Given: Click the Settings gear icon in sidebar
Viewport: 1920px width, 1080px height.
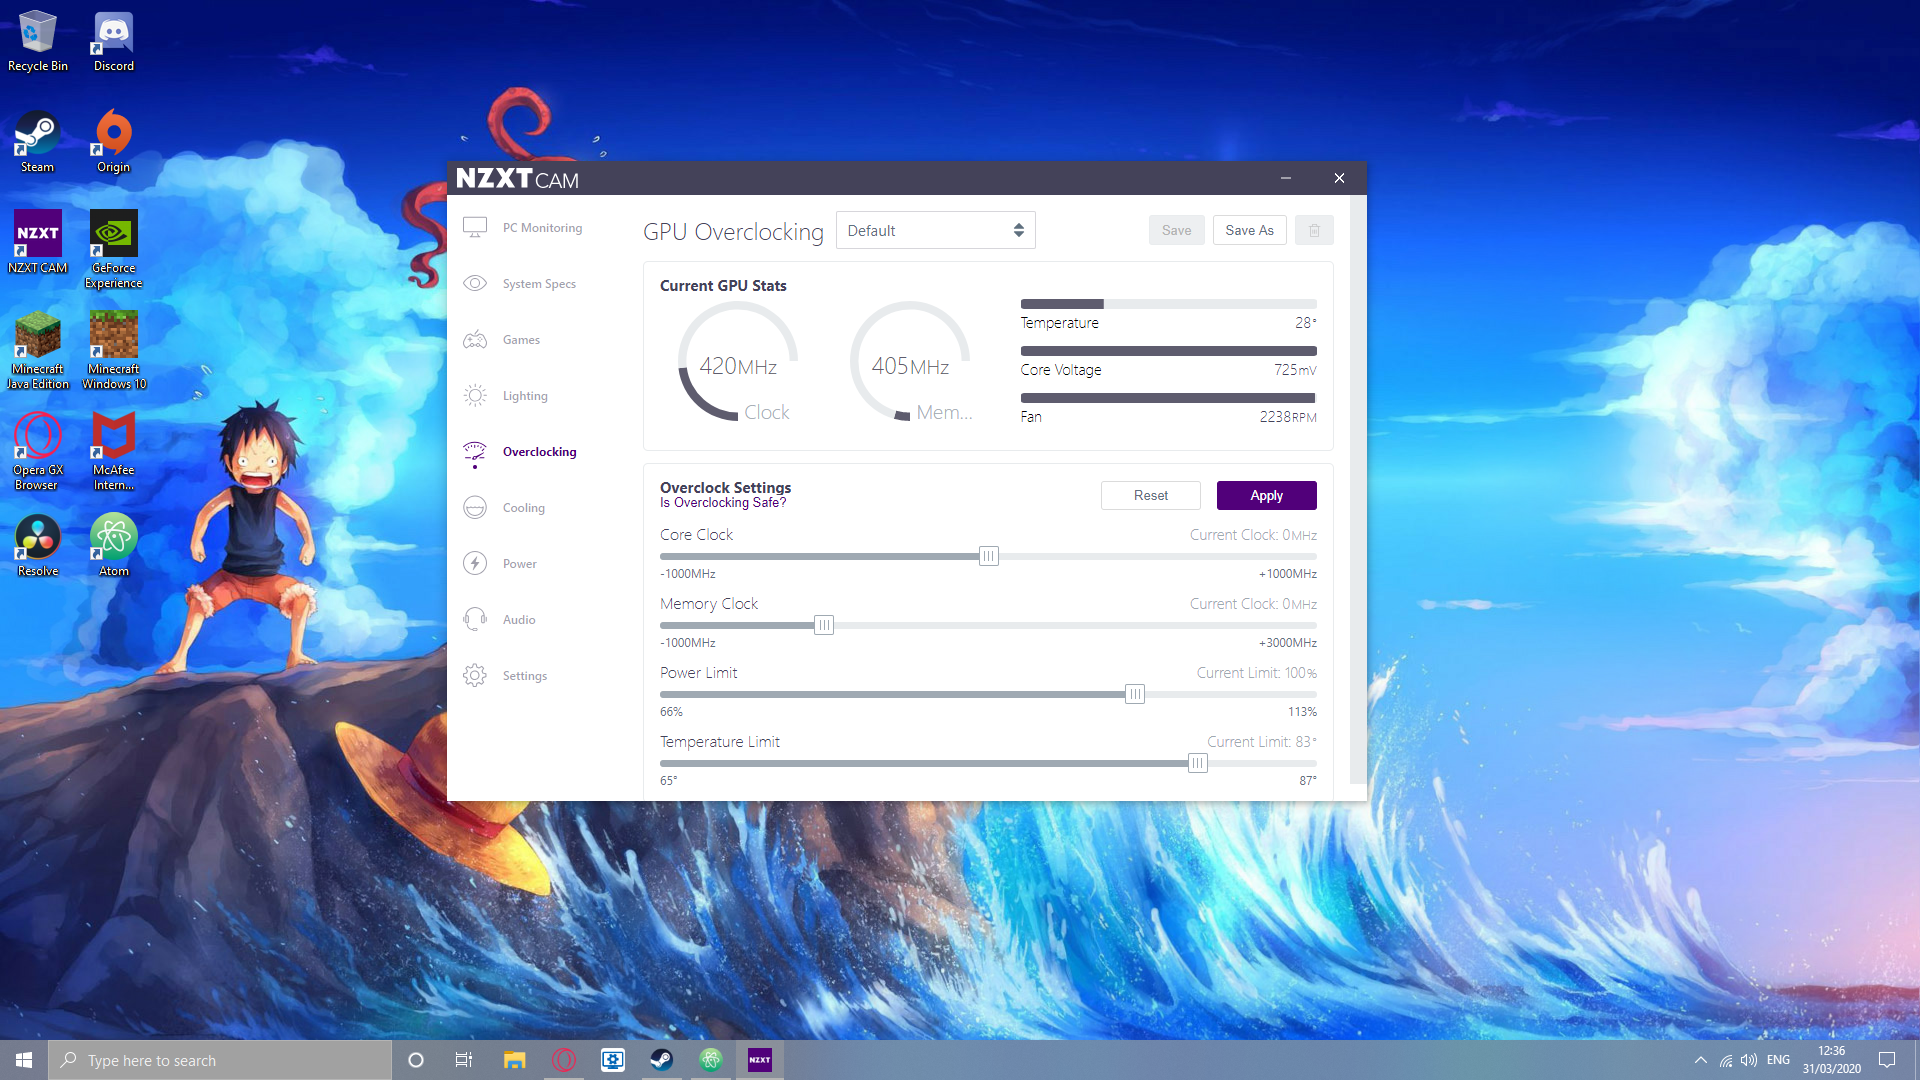Looking at the screenshot, I should pos(475,676).
